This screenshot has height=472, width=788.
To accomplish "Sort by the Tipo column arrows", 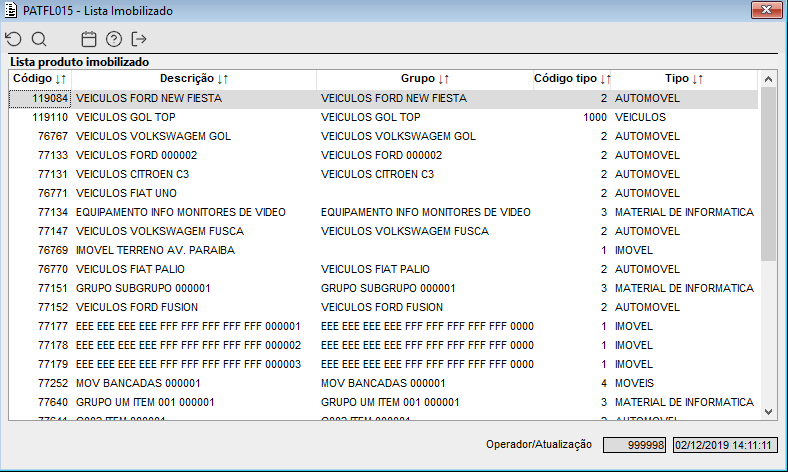I will click(x=698, y=79).
